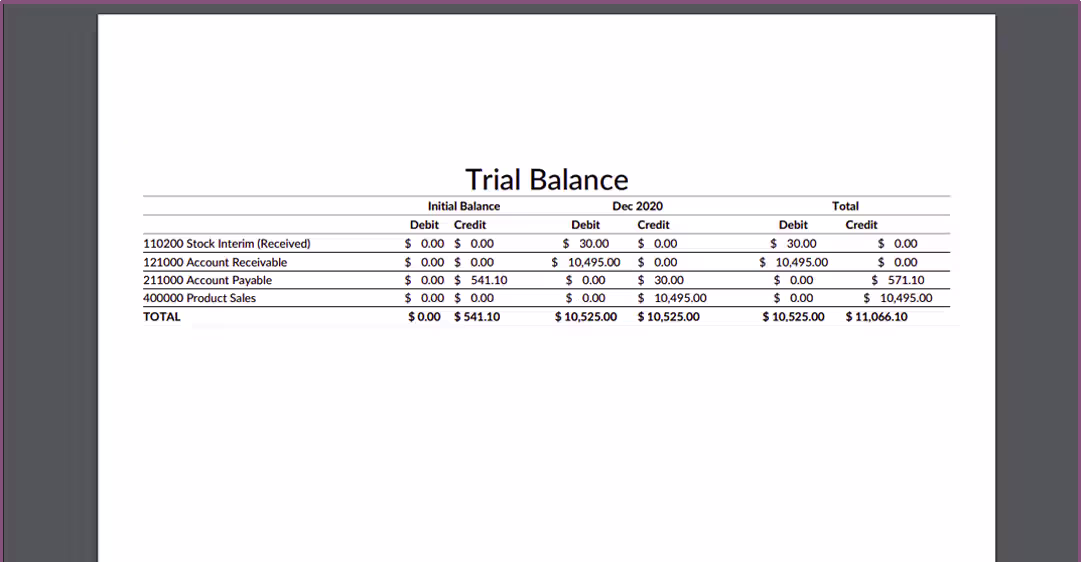Click TOTAL row initial credit $ 541.10
This screenshot has height=562, width=1081.
pos(477,317)
